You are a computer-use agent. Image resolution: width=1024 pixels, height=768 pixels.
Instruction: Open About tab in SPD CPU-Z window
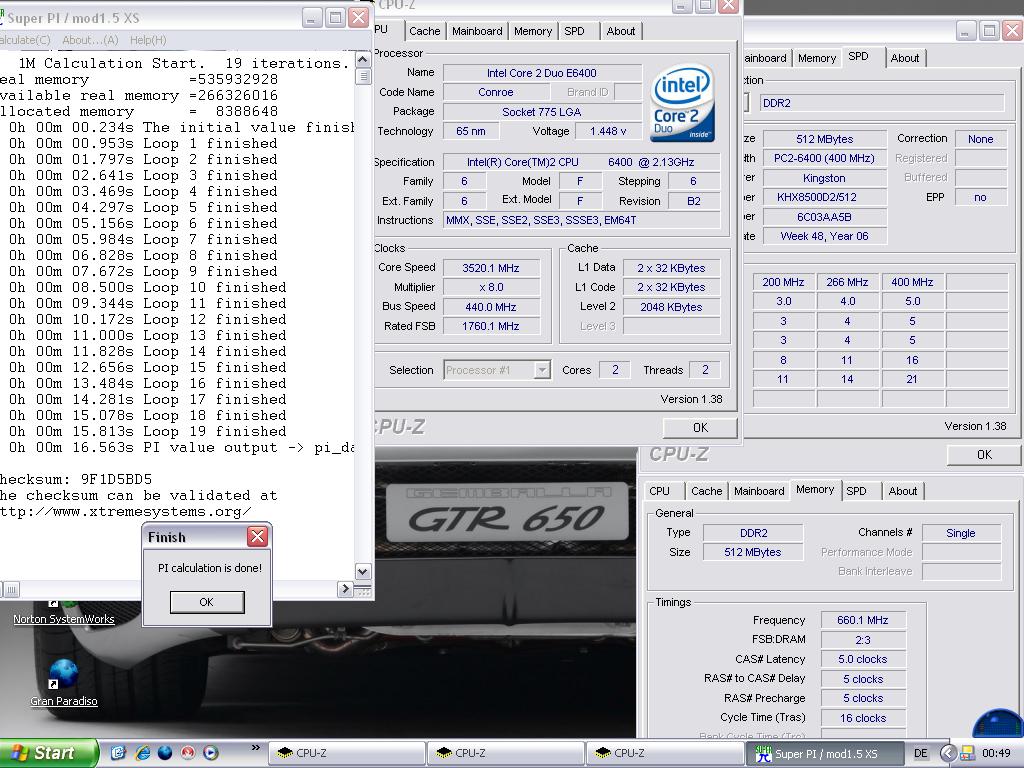[x=904, y=58]
